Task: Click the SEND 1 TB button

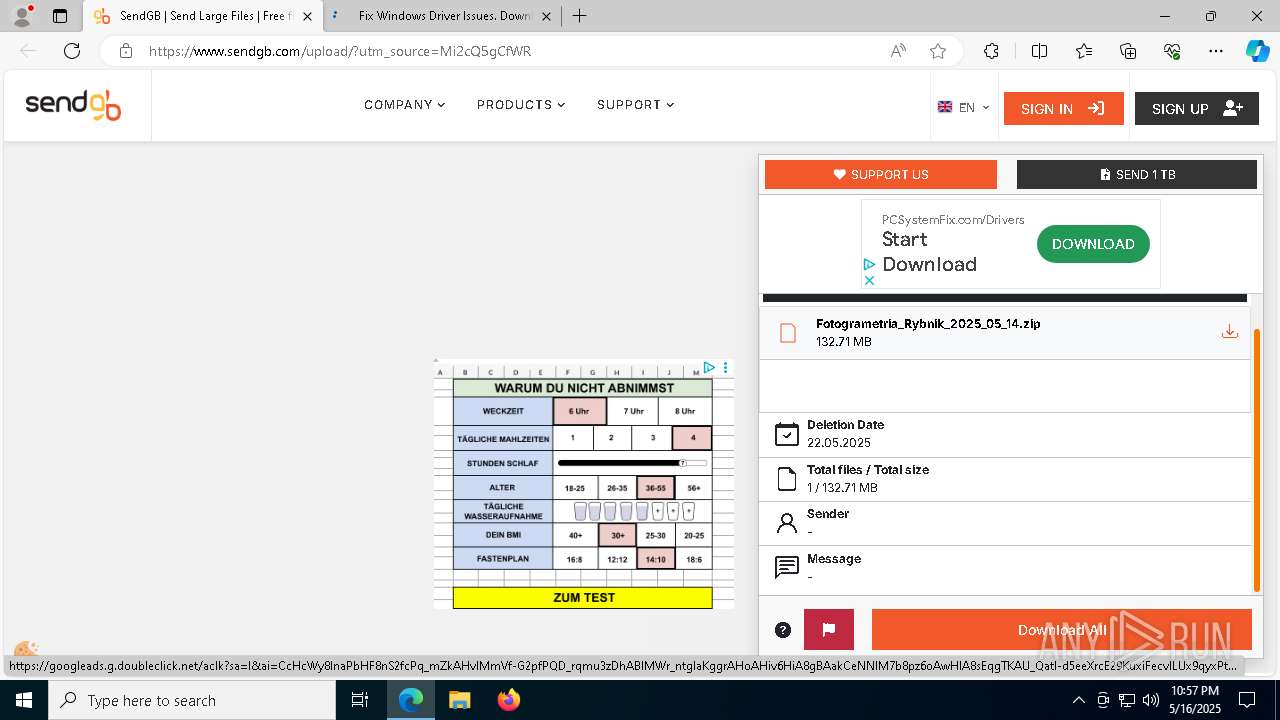Action: tap(1137, 174)
